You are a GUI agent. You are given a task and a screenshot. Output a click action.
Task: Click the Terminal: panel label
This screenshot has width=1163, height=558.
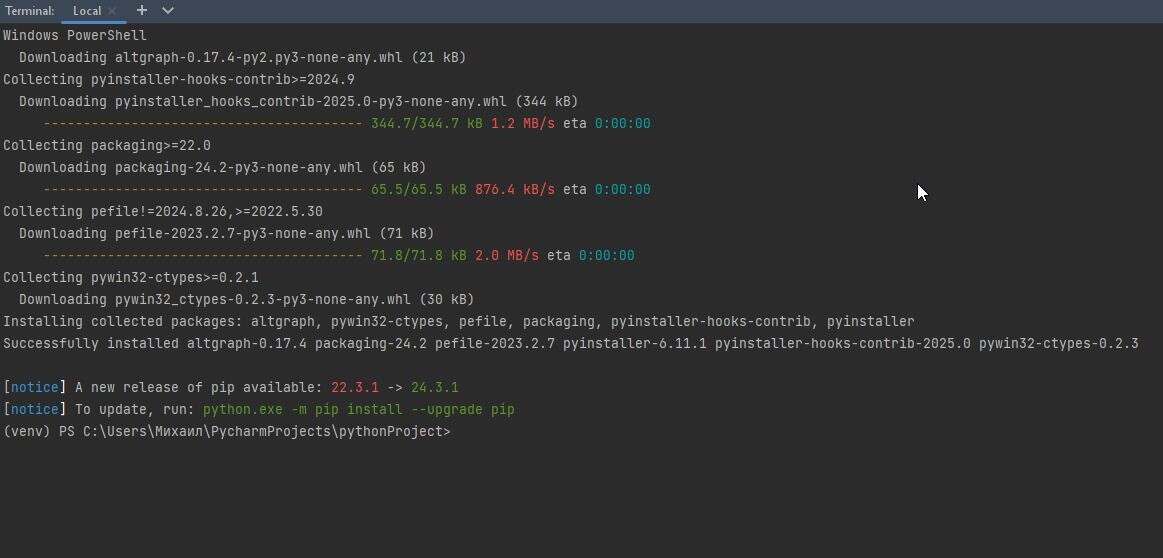(30, 11)
